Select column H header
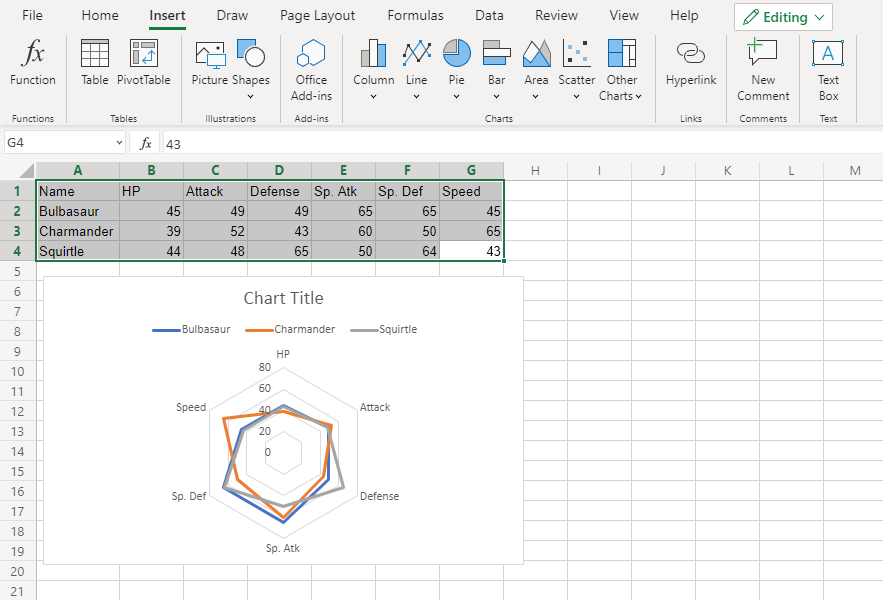This screenshot has width=883, height=600. coord(535,170)
